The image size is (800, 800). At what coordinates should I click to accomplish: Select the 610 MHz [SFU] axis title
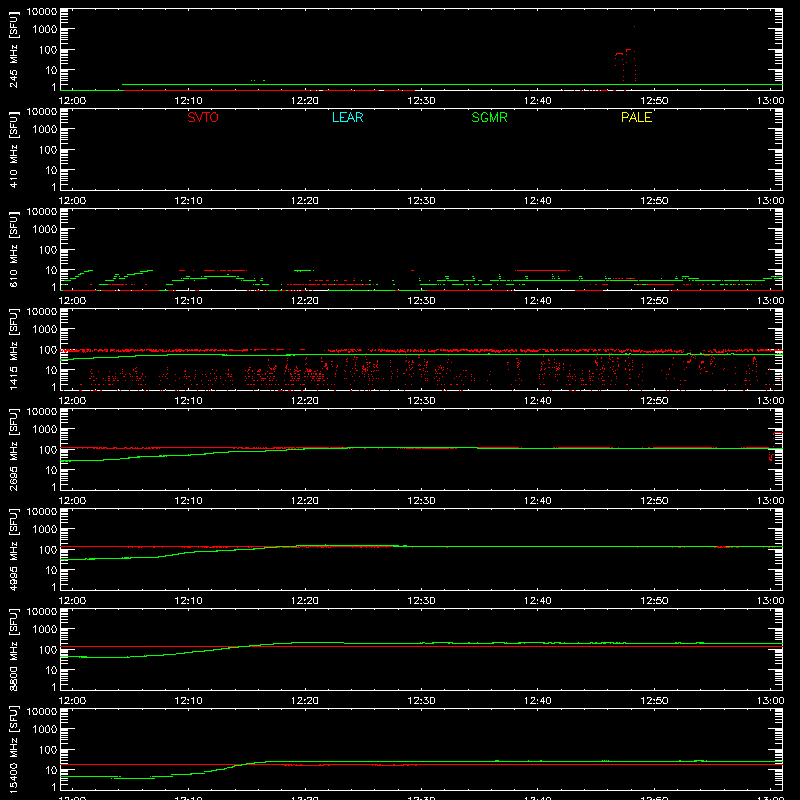pos(13,249)
